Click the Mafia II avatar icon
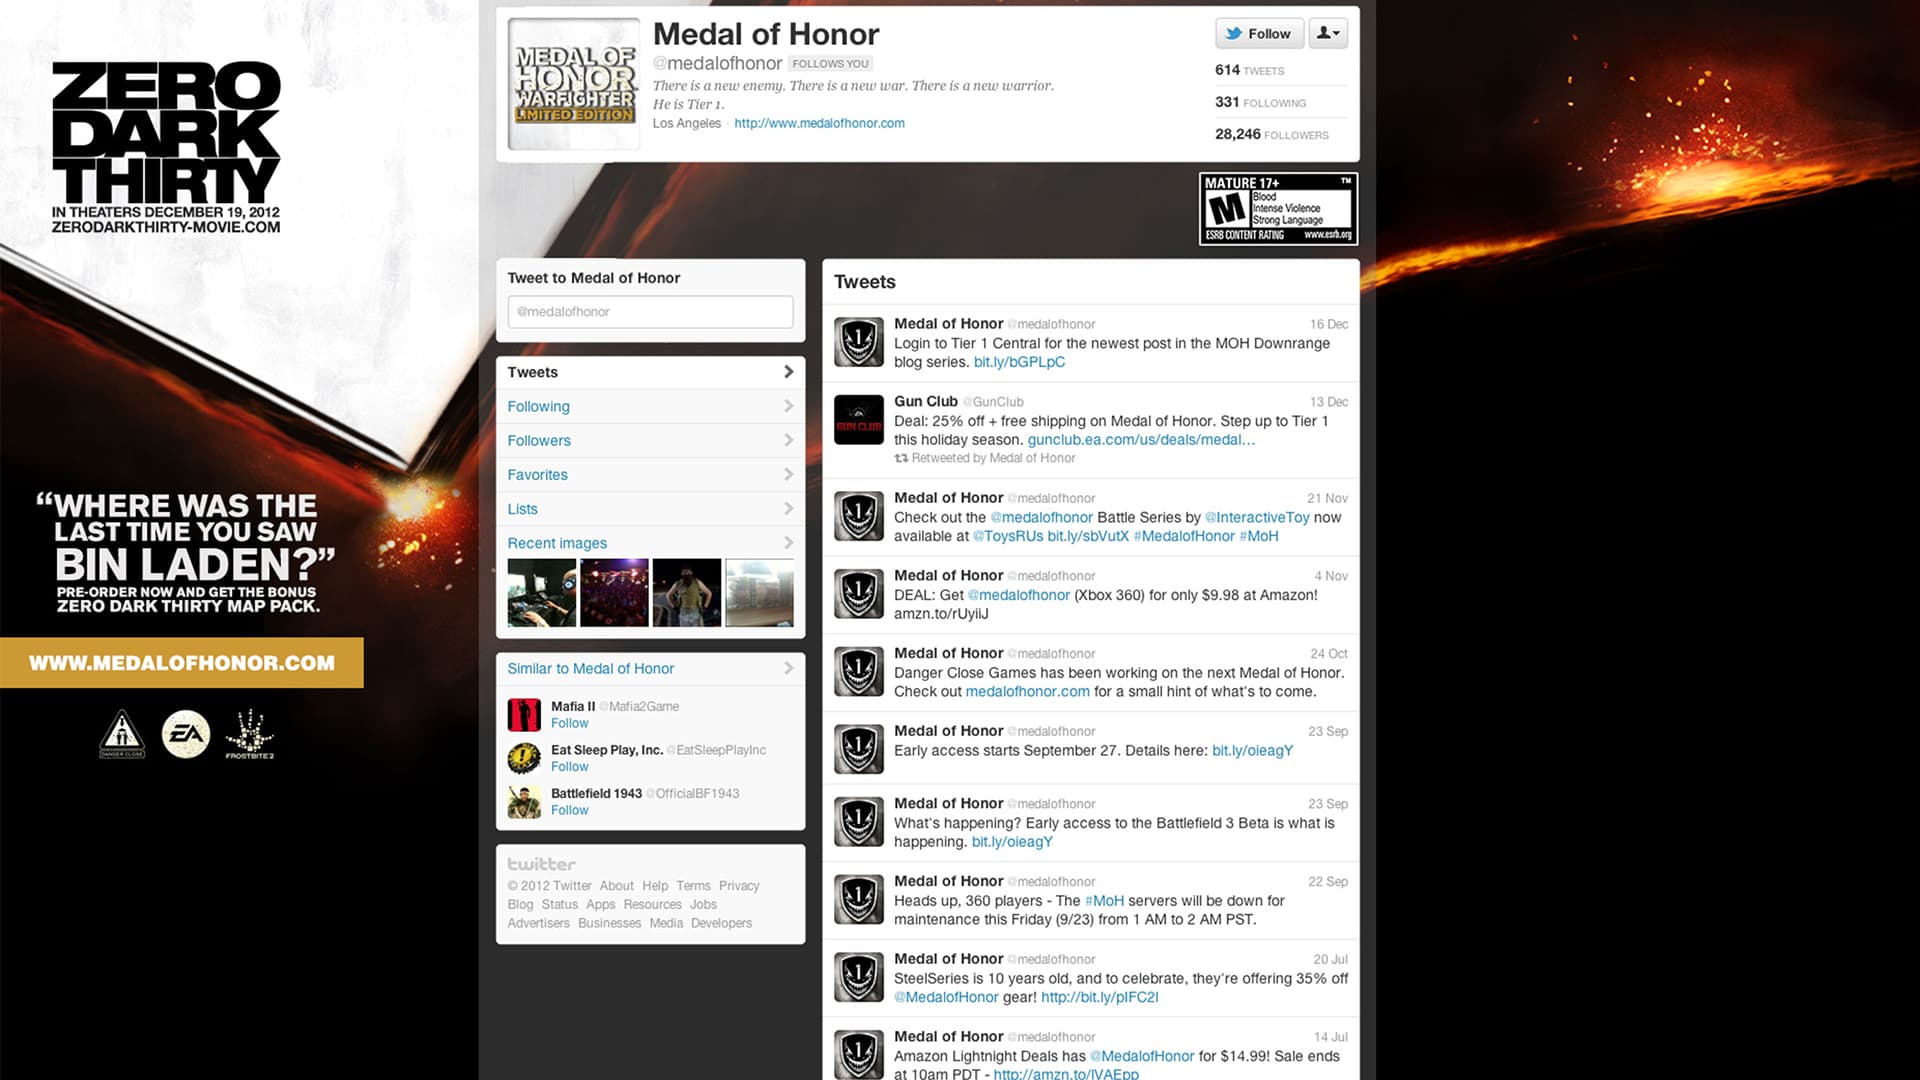The height and width of the screenshot is (1080, 1920). [x=524, y=715]
